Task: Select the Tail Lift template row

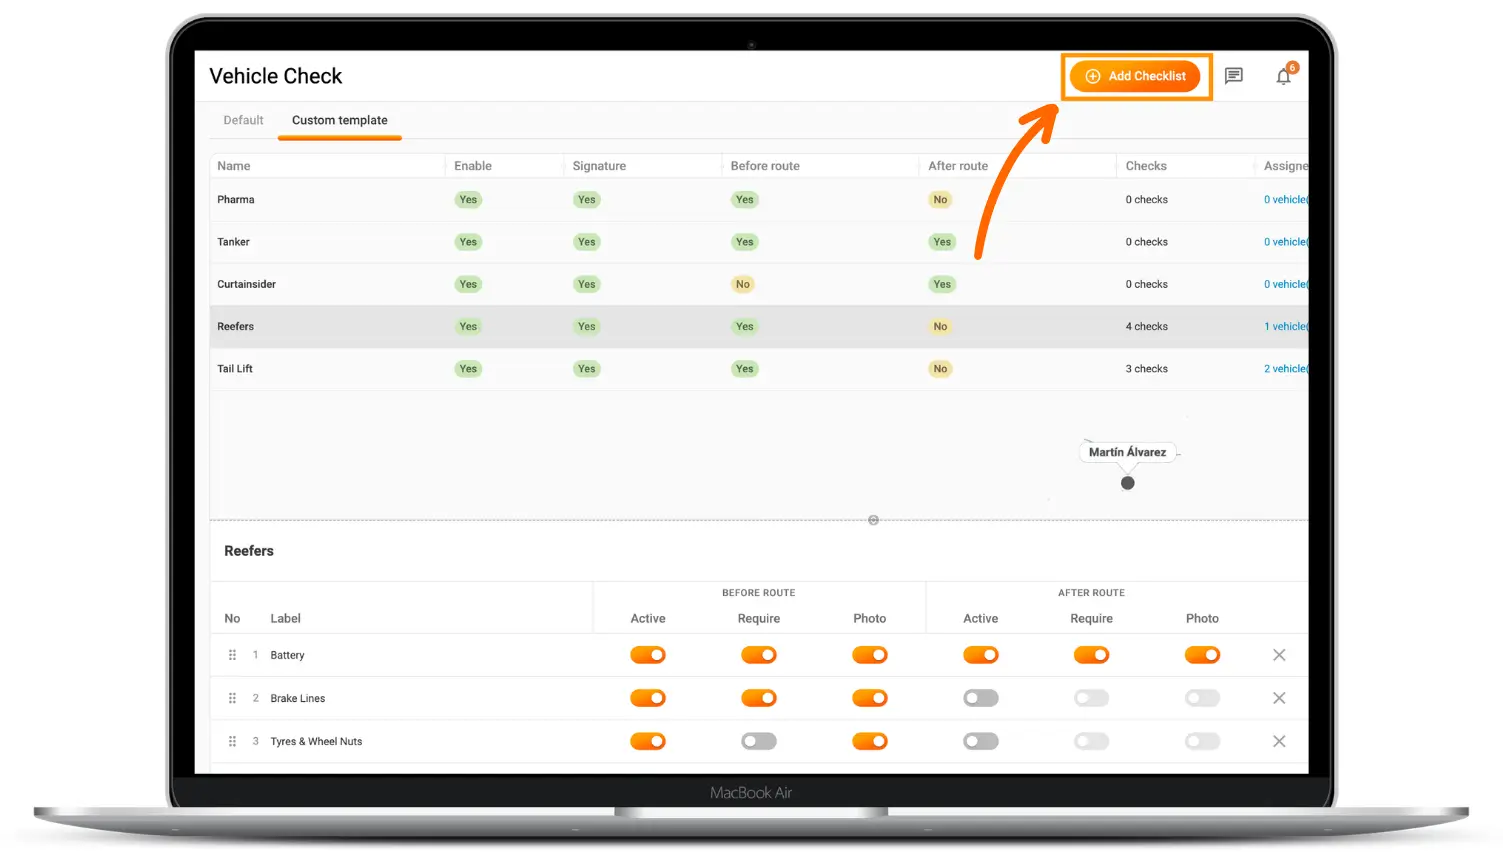Action: coord(759,369)
